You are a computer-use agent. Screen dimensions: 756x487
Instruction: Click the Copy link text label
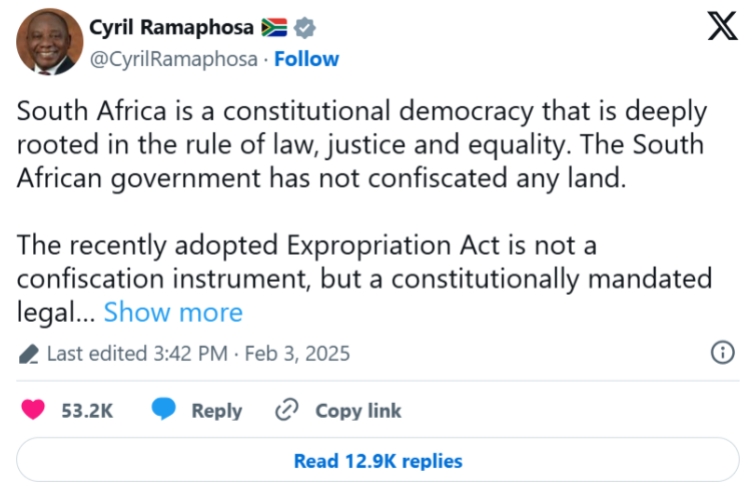click(x=358, y=410)
